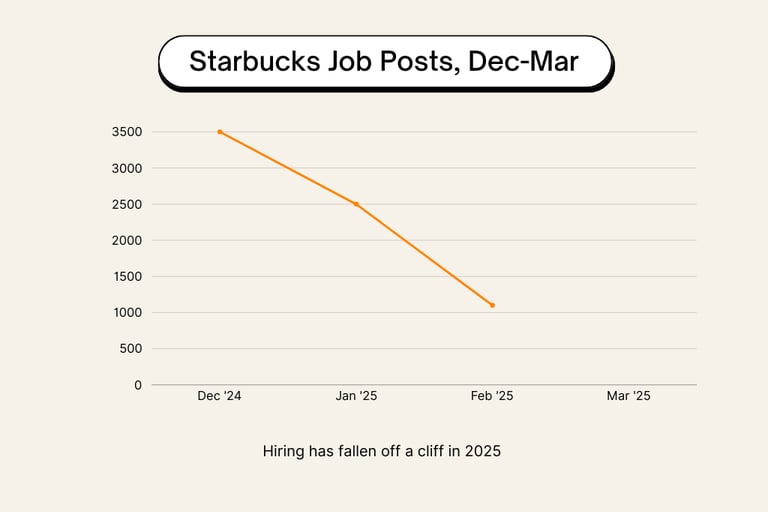Click the 1500 y-axis label

click(126, 276)
